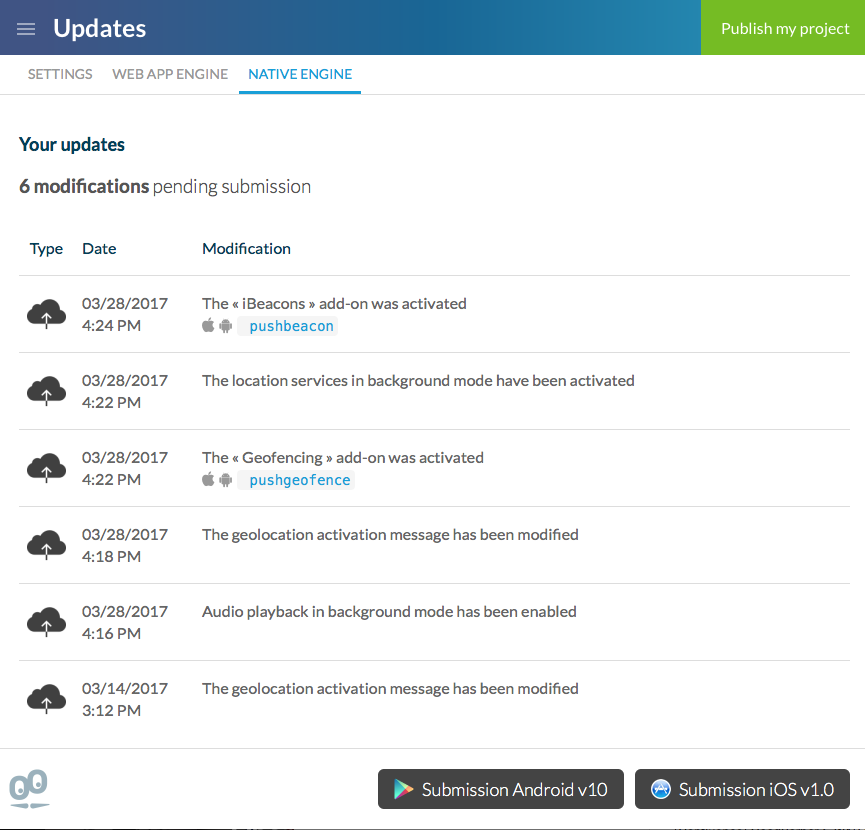
Task: Select the Native Engine tab
Action: click(x=300, y=74)
